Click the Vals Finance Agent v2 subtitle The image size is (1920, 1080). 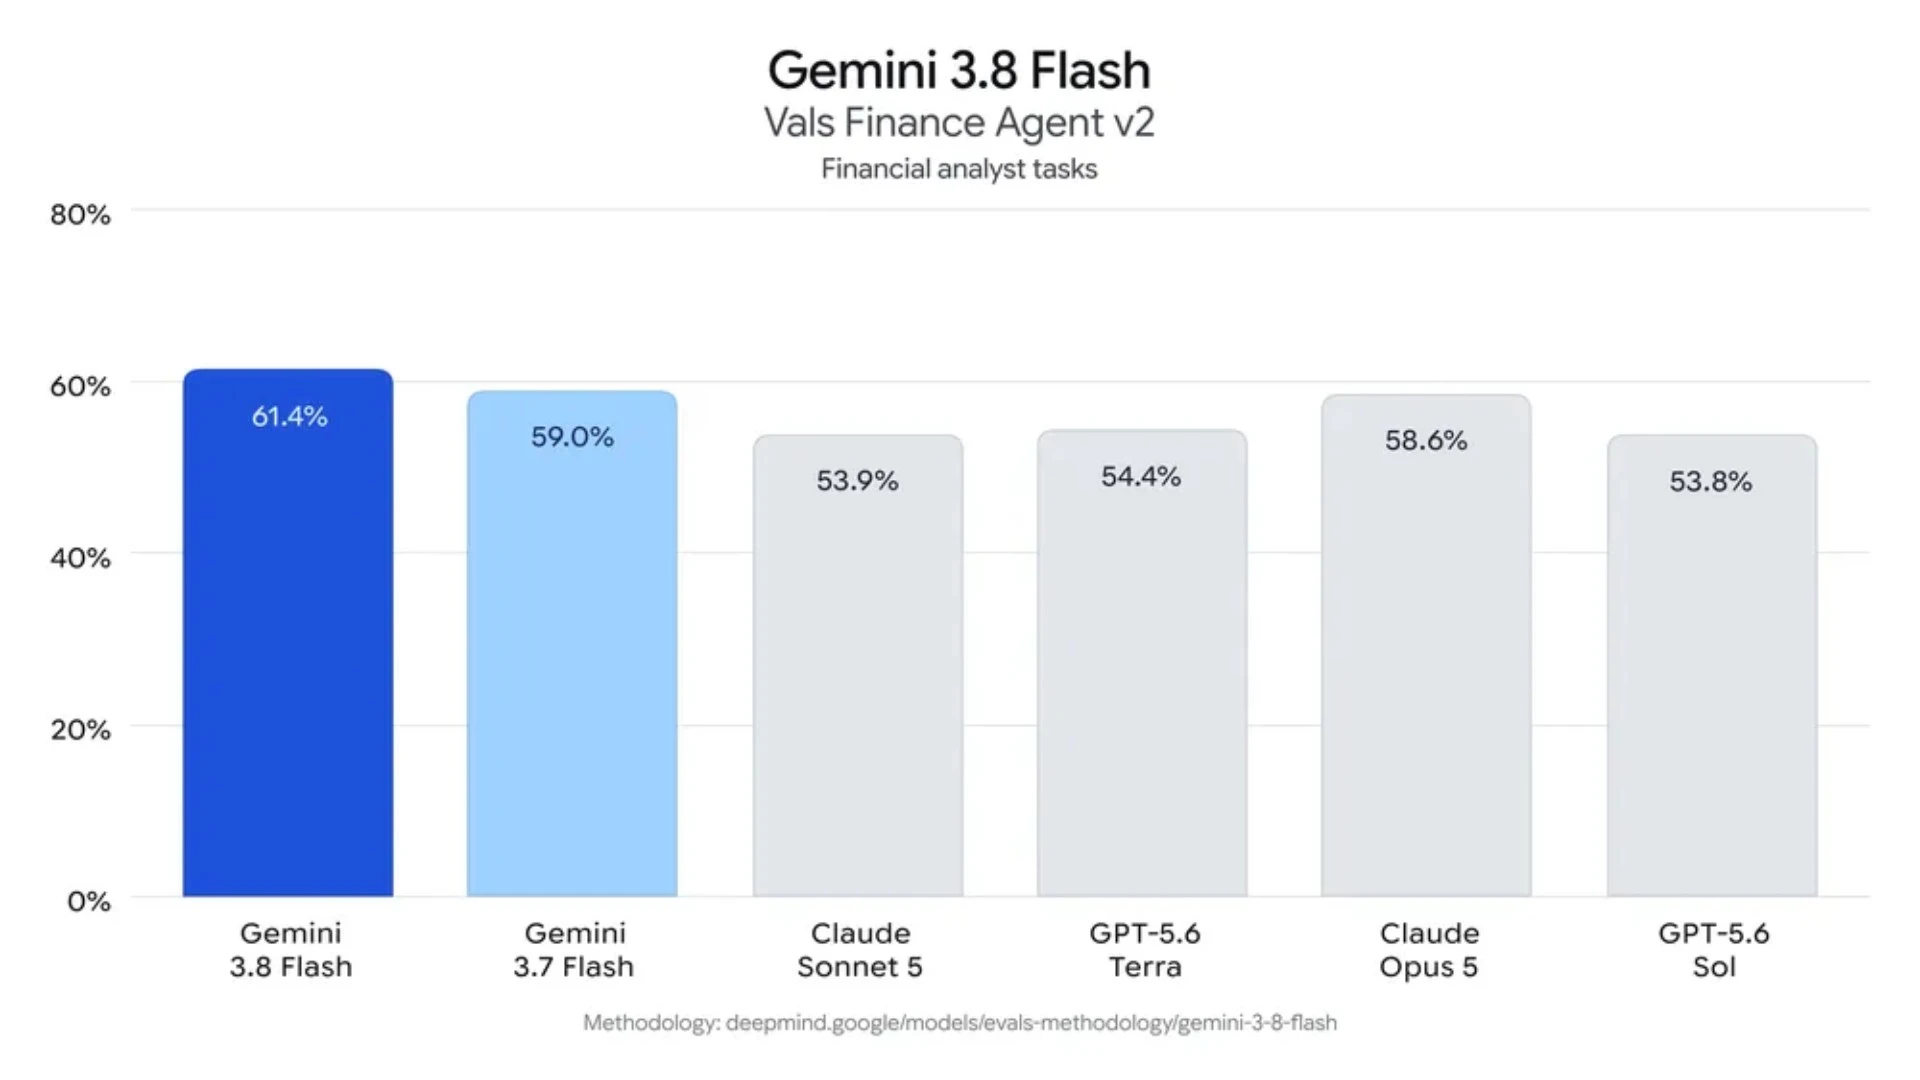[x=959, y=123]
